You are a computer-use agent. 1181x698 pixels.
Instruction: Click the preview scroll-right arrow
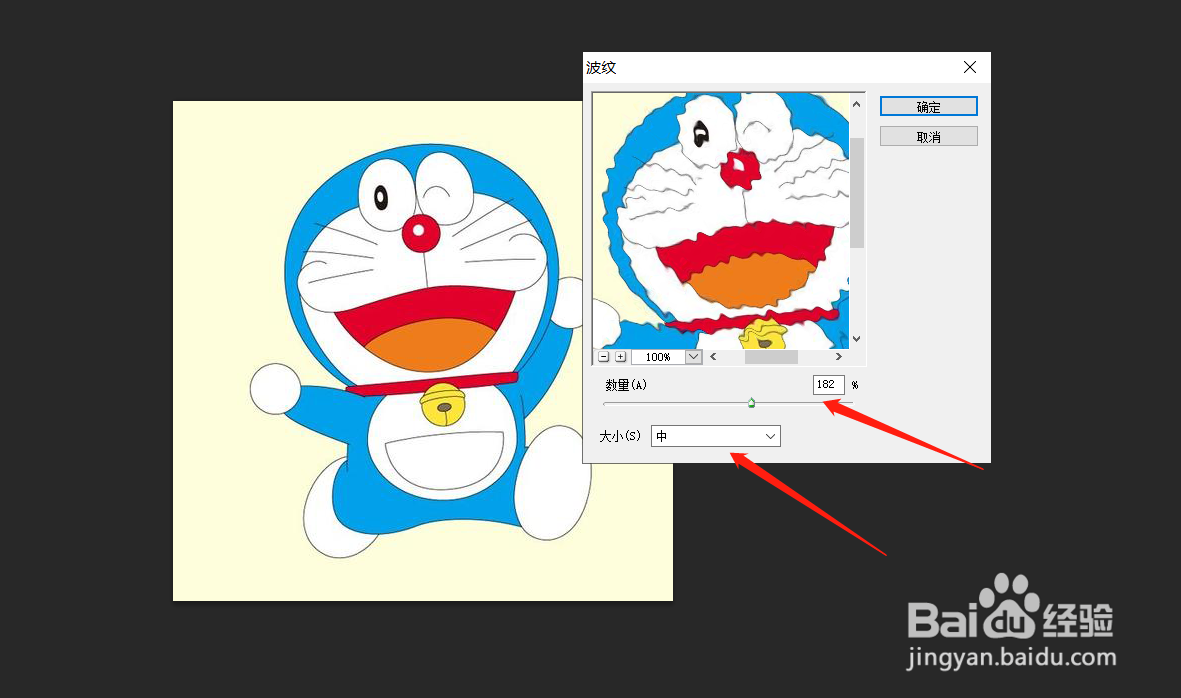point(838,357)
